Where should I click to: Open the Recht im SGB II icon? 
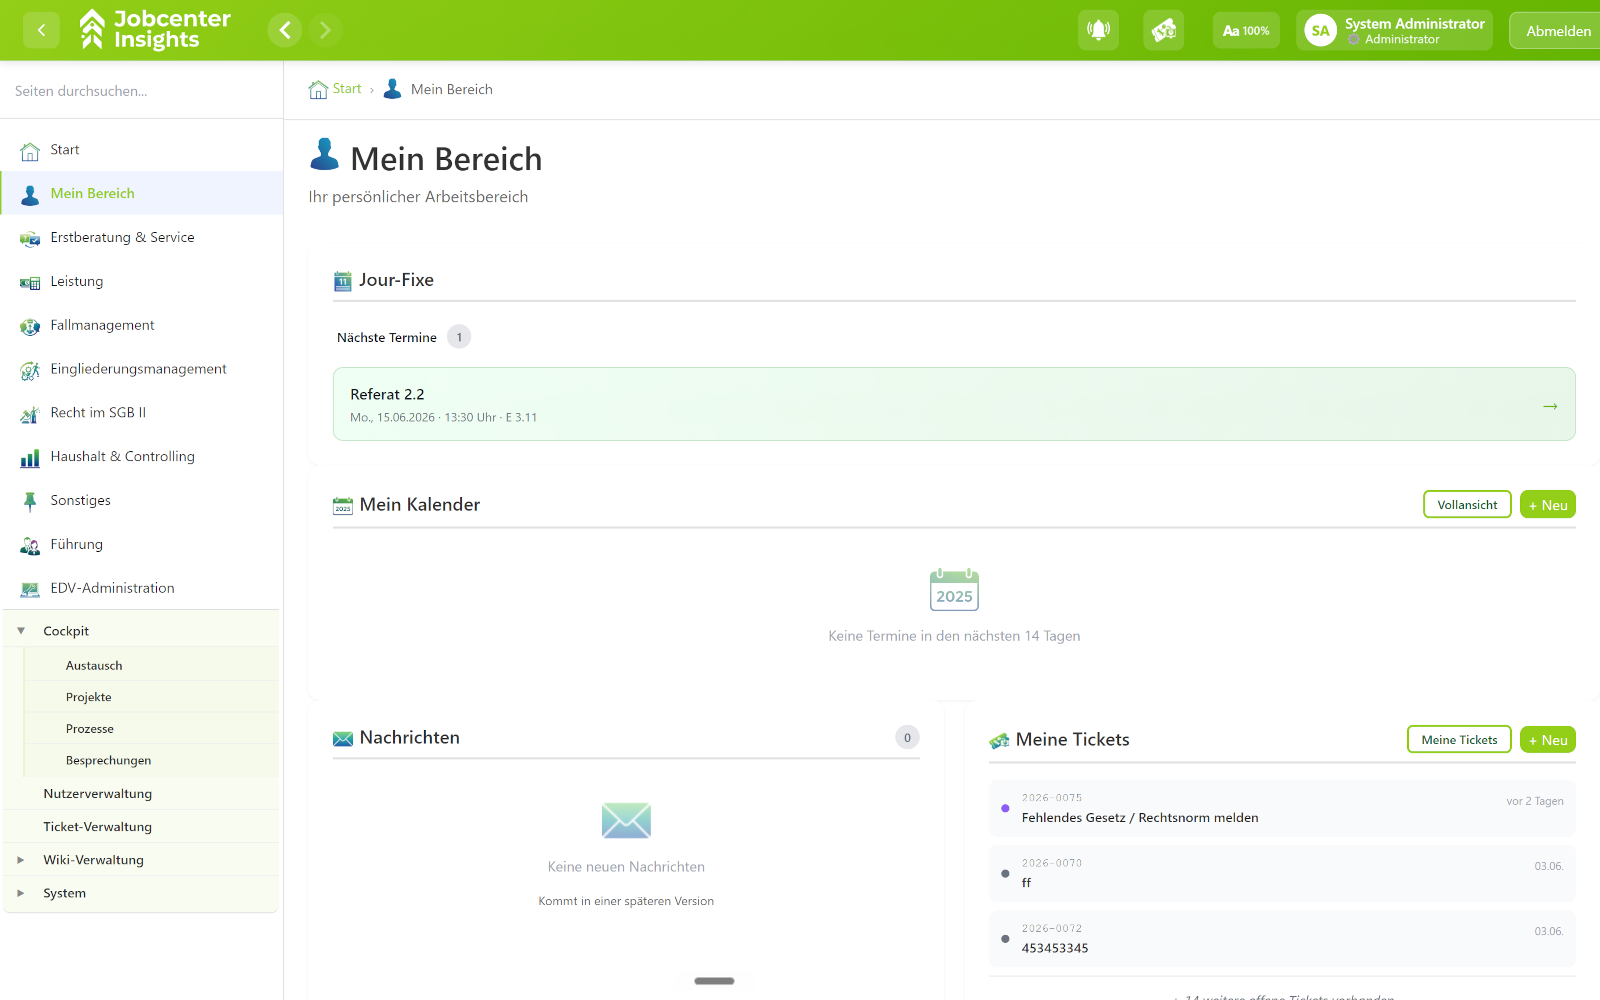30,413
